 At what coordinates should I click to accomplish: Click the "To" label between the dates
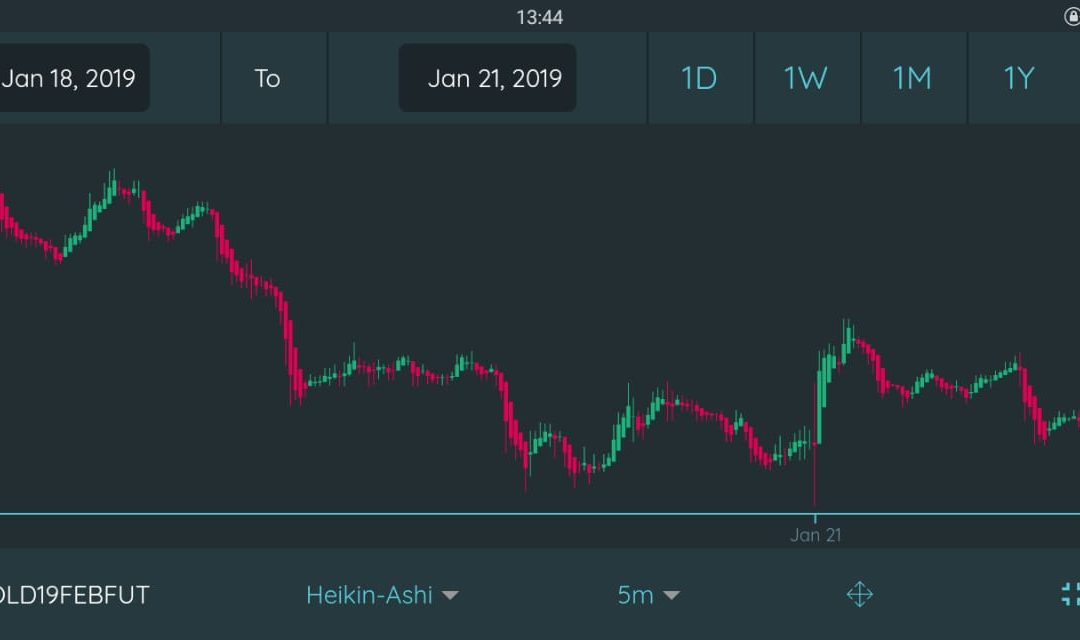(267, 78)
